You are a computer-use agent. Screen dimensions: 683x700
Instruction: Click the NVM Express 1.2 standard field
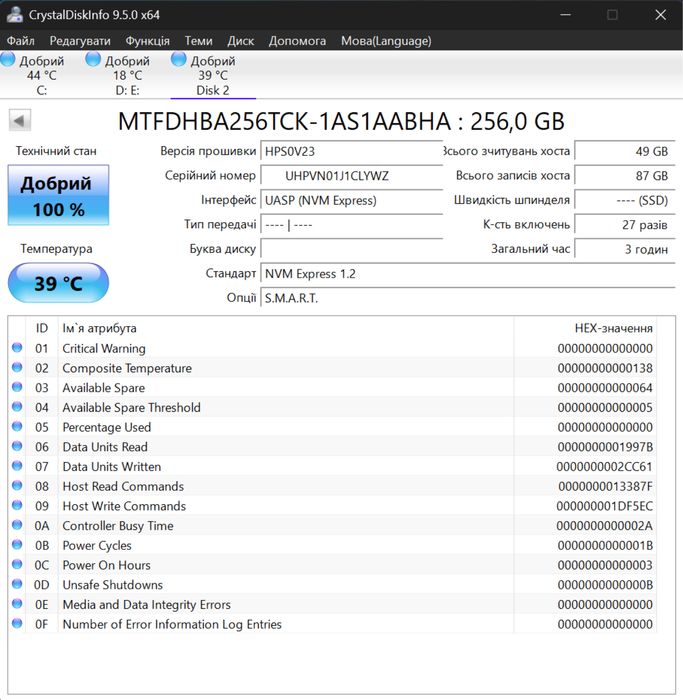click(x=468, y=274)
